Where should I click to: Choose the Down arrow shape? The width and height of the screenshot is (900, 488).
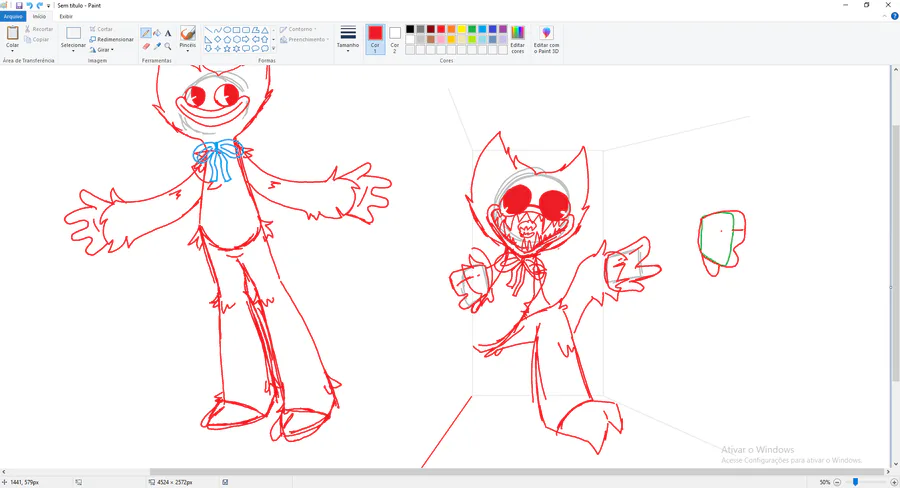[208, 49]
